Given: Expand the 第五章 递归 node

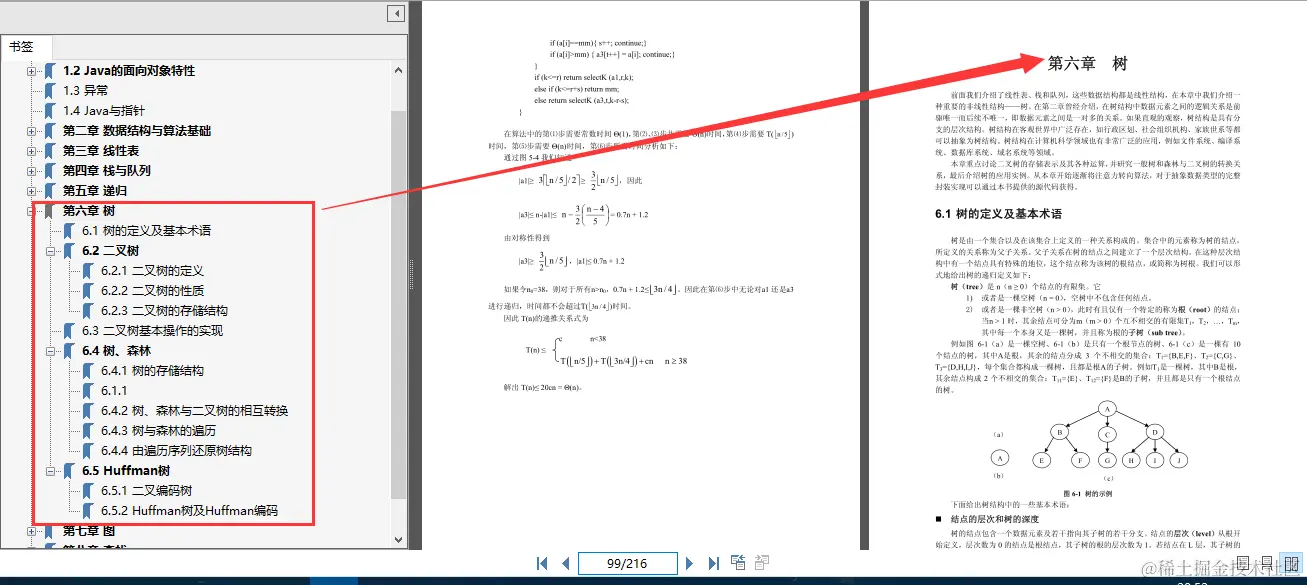Looking at the screenshot, I should coord(32,191).
